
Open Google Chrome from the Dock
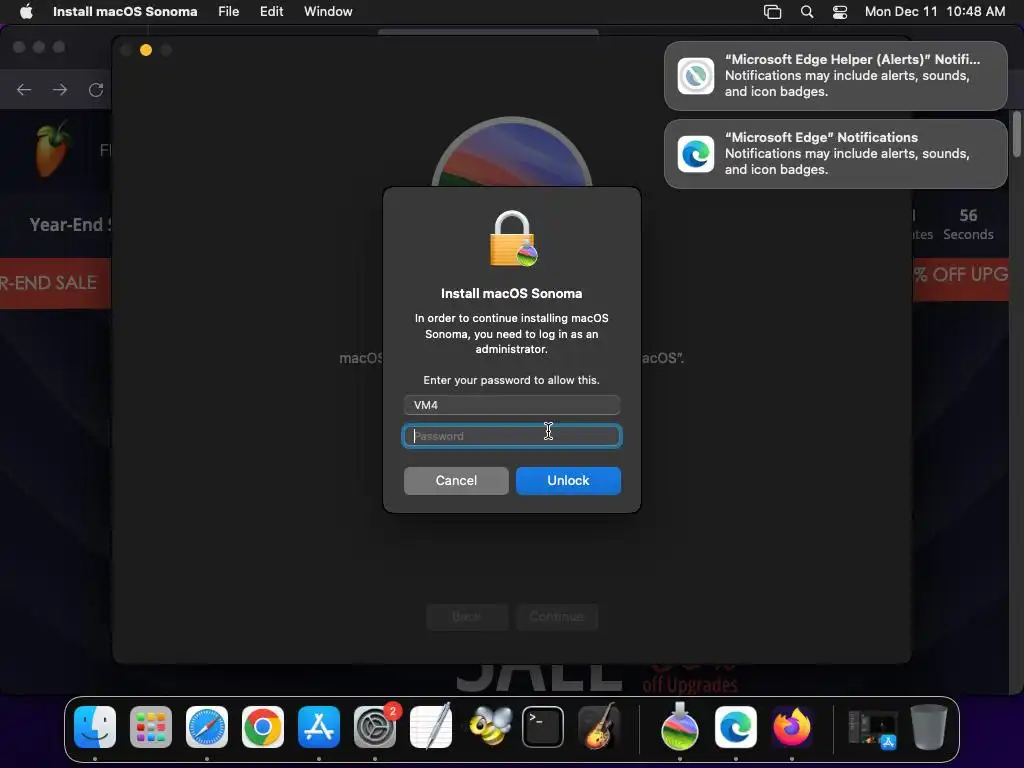pyautogui.click(x=263, y=727)
